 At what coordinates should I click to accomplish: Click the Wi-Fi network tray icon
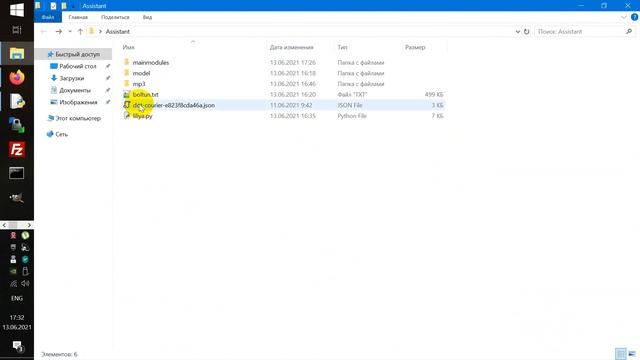pos(13,283)
